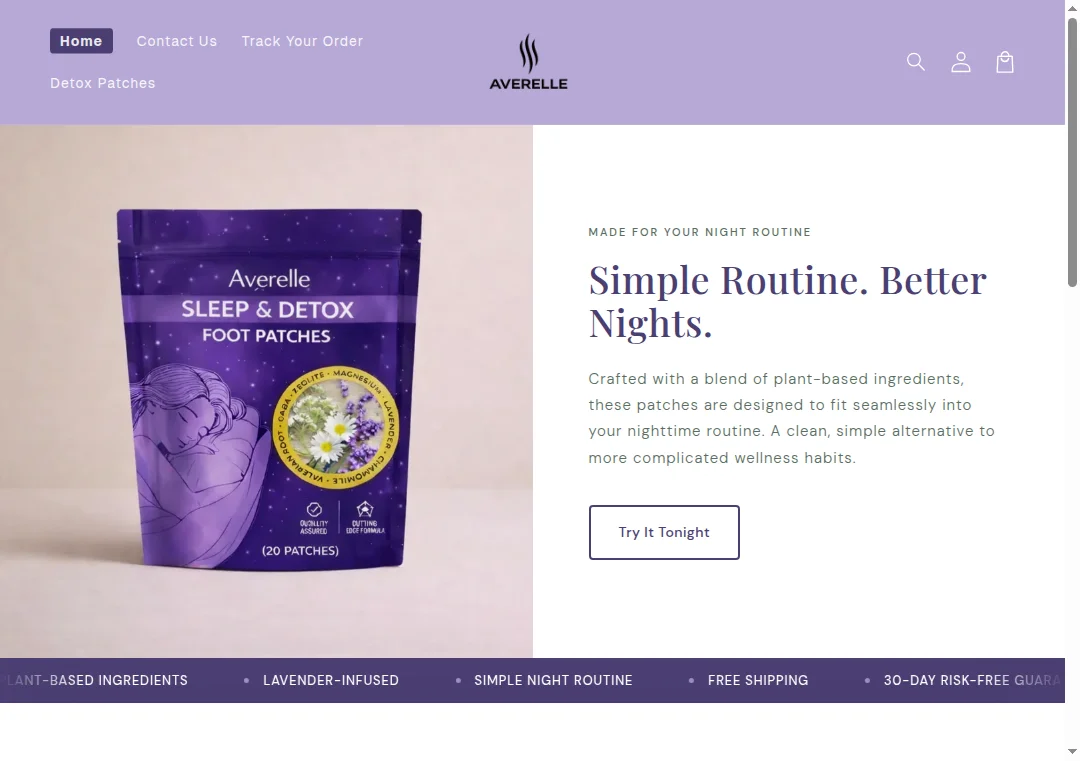Open the Detox Patches menu link
The image size is (1080, 761).
pyautogui.click(x=103, y=83)
